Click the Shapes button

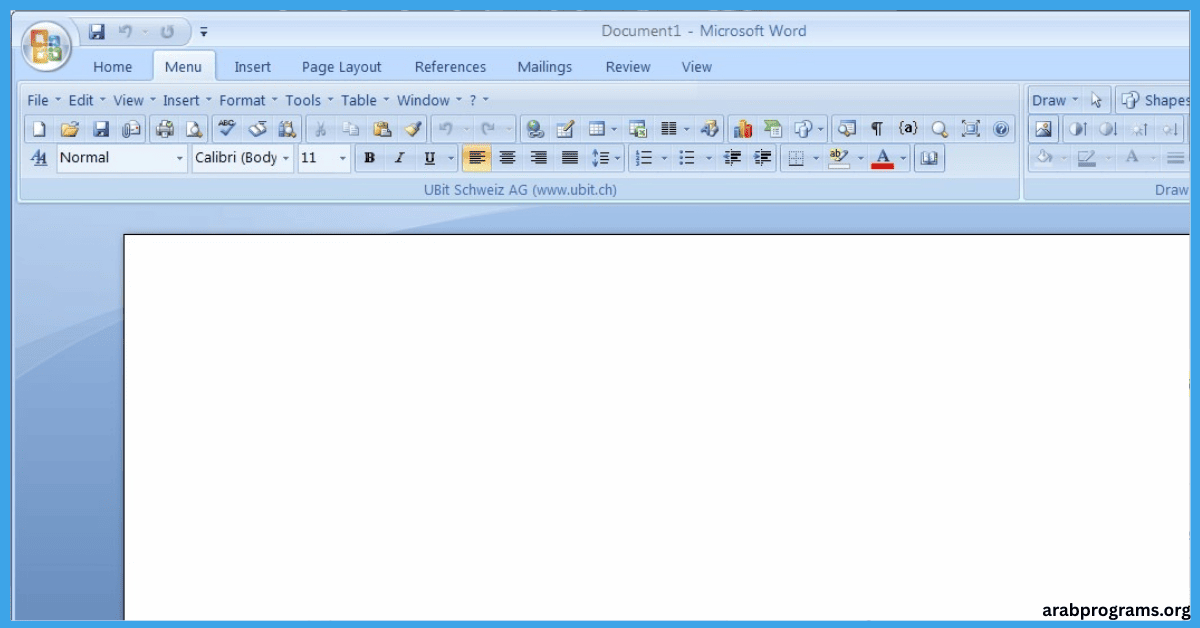coord(1155,100)
